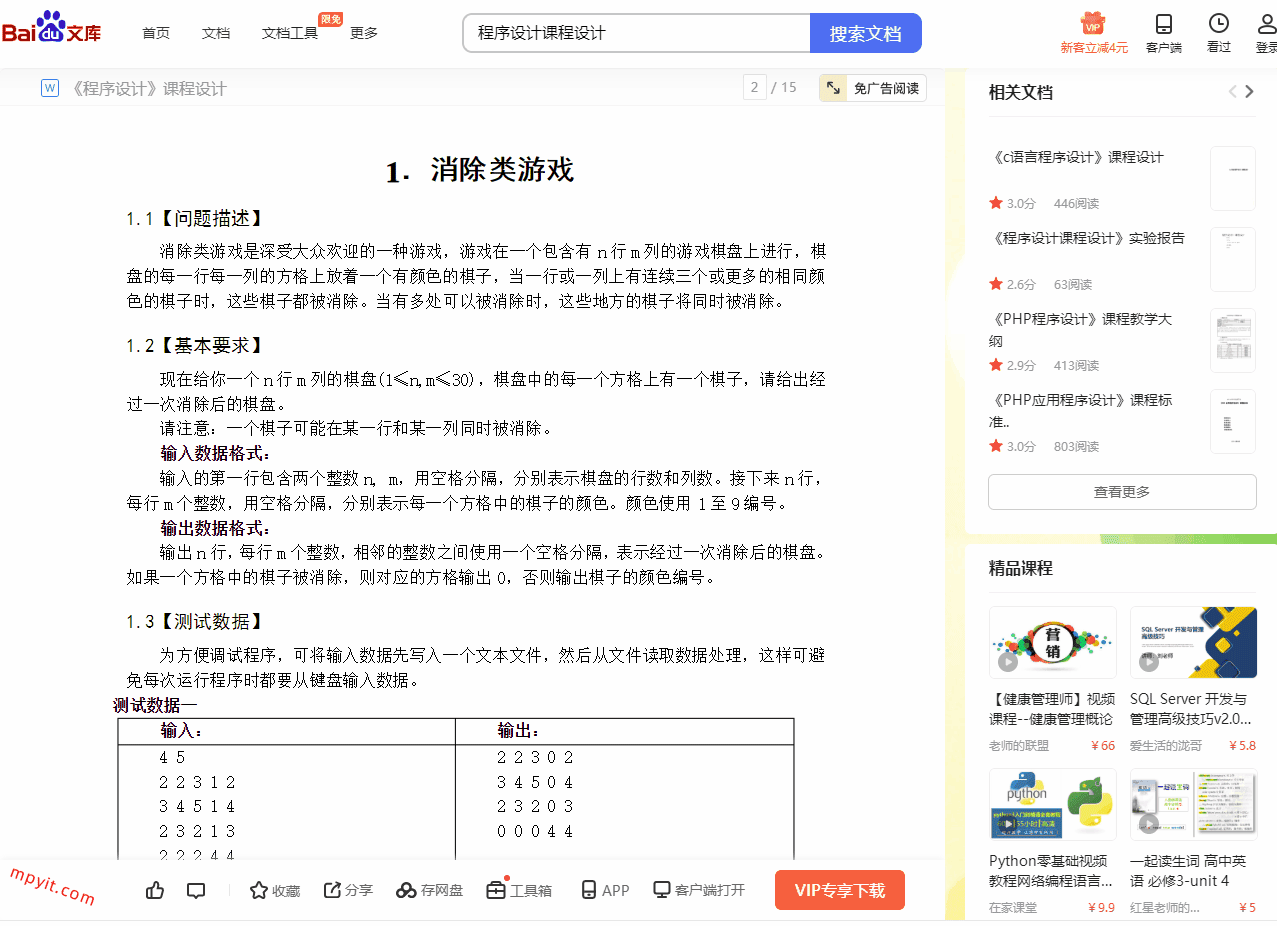Click the thumbs-up like icon
1277x926 pixels.
[155, 890]
